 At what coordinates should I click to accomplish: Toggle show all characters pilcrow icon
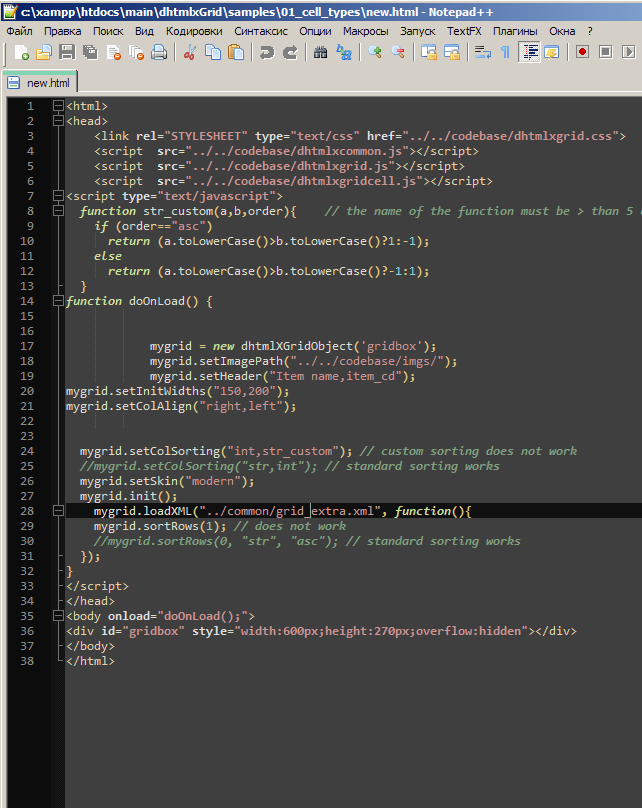point(505,52)
